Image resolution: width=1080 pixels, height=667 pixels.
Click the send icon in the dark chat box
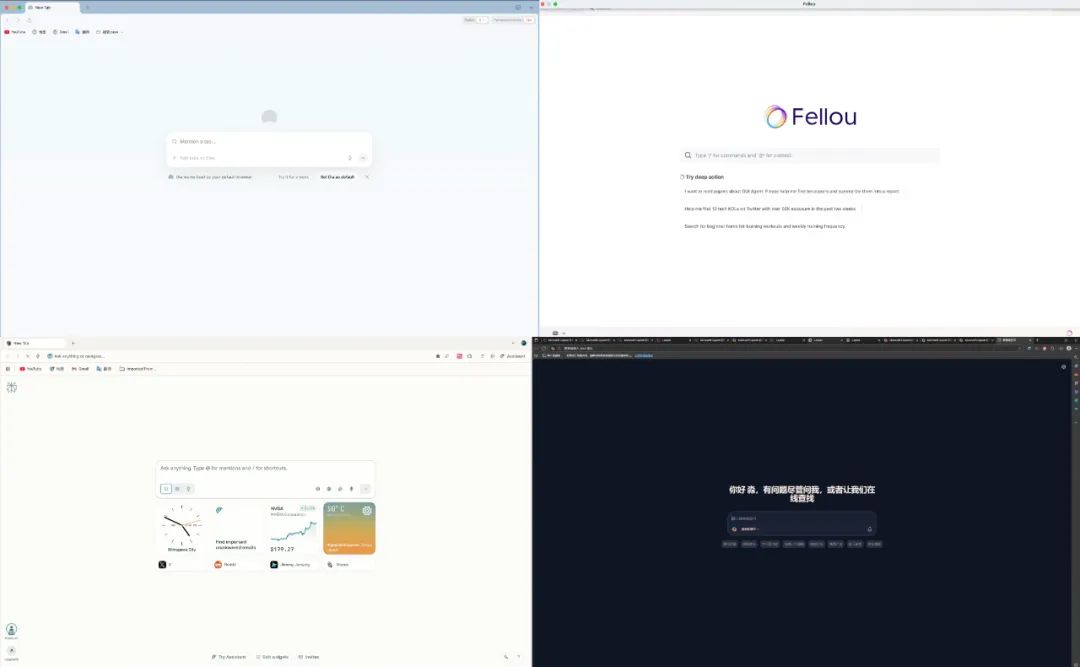coord(869,529)
